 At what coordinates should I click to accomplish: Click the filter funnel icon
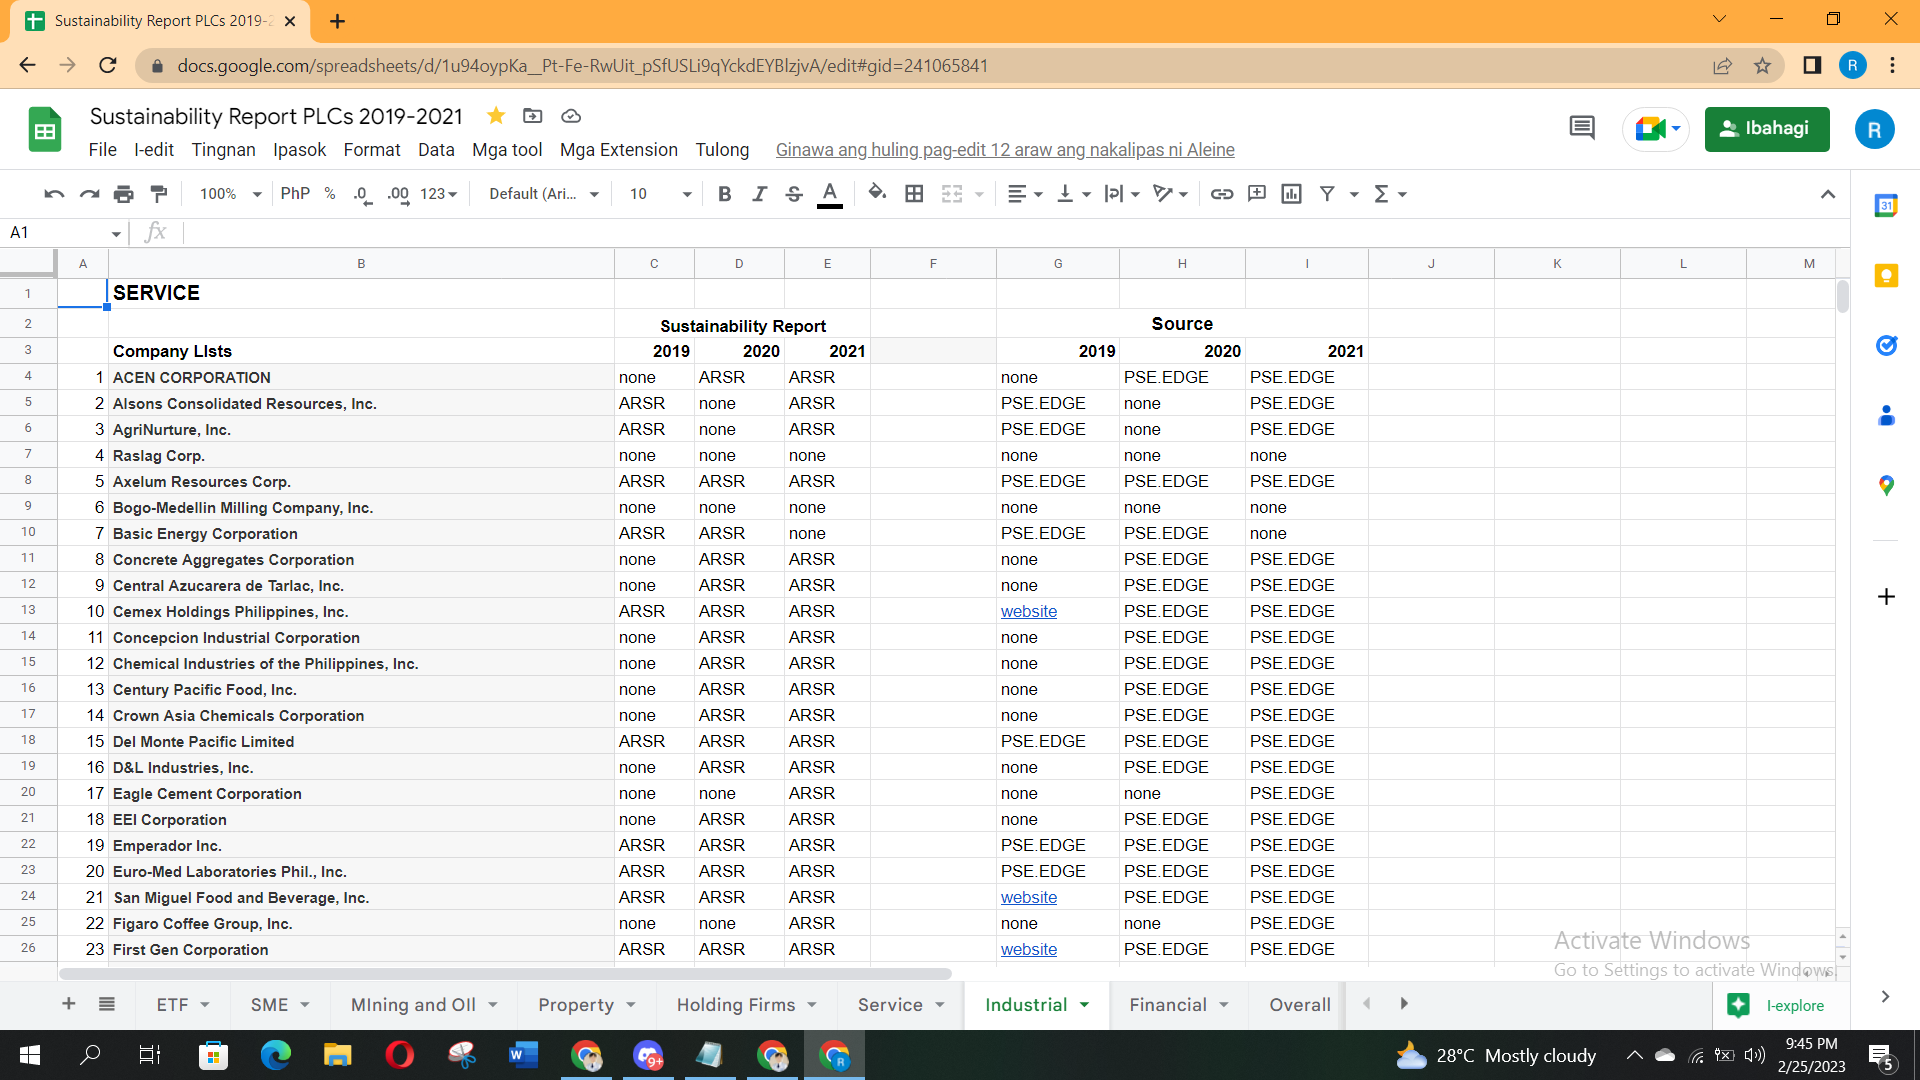pyautogui.click(x=1327, y=194)
